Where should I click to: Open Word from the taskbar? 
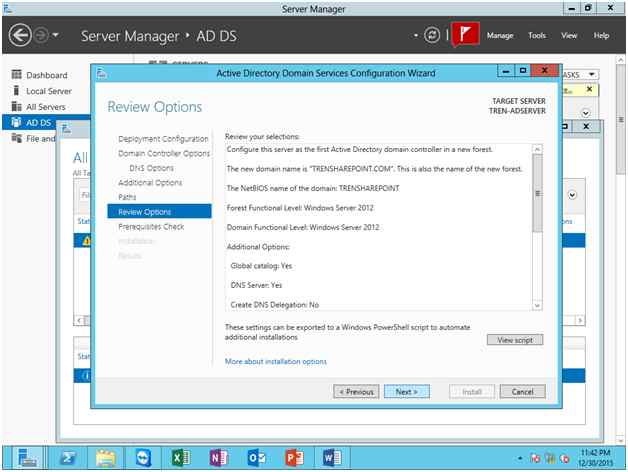(x=332, y=458)
